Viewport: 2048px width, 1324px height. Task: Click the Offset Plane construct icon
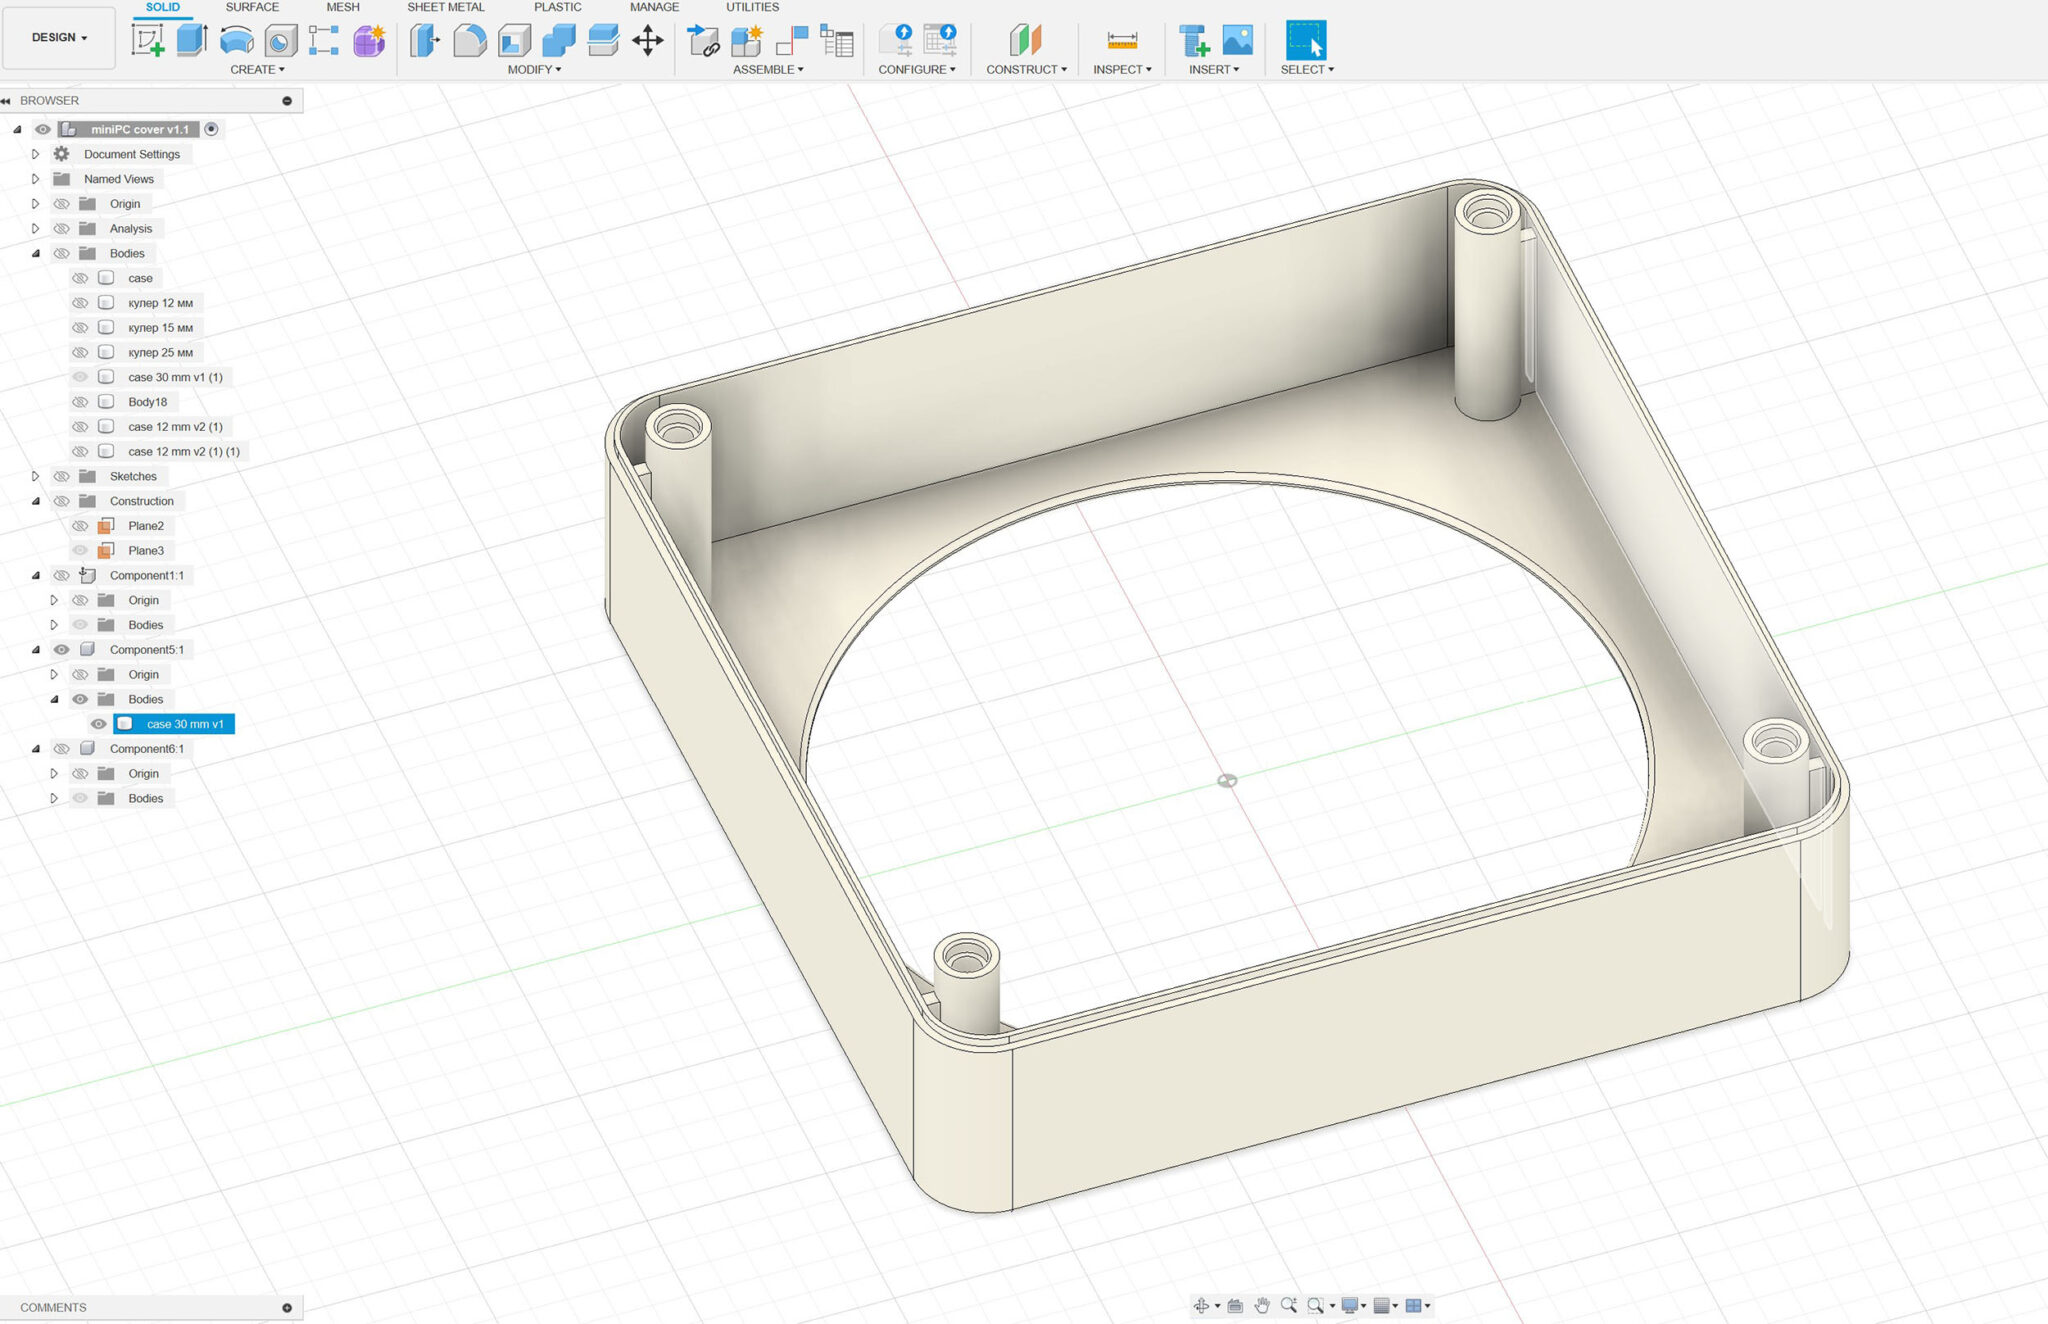point(1025,41)
